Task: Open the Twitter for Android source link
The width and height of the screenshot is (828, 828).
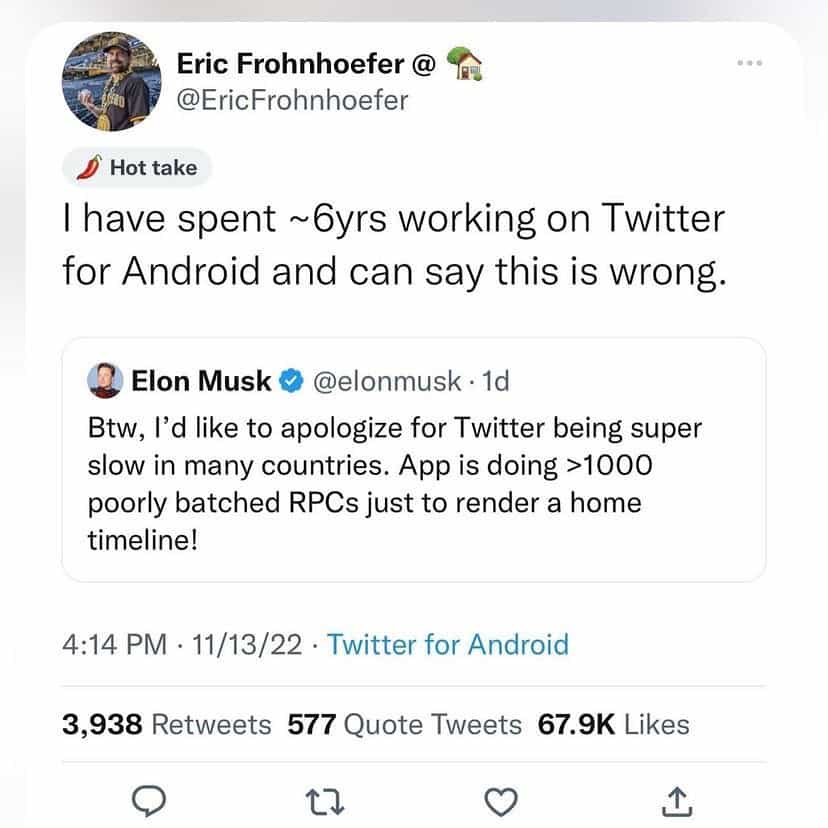Action: (x=448, y=644)
